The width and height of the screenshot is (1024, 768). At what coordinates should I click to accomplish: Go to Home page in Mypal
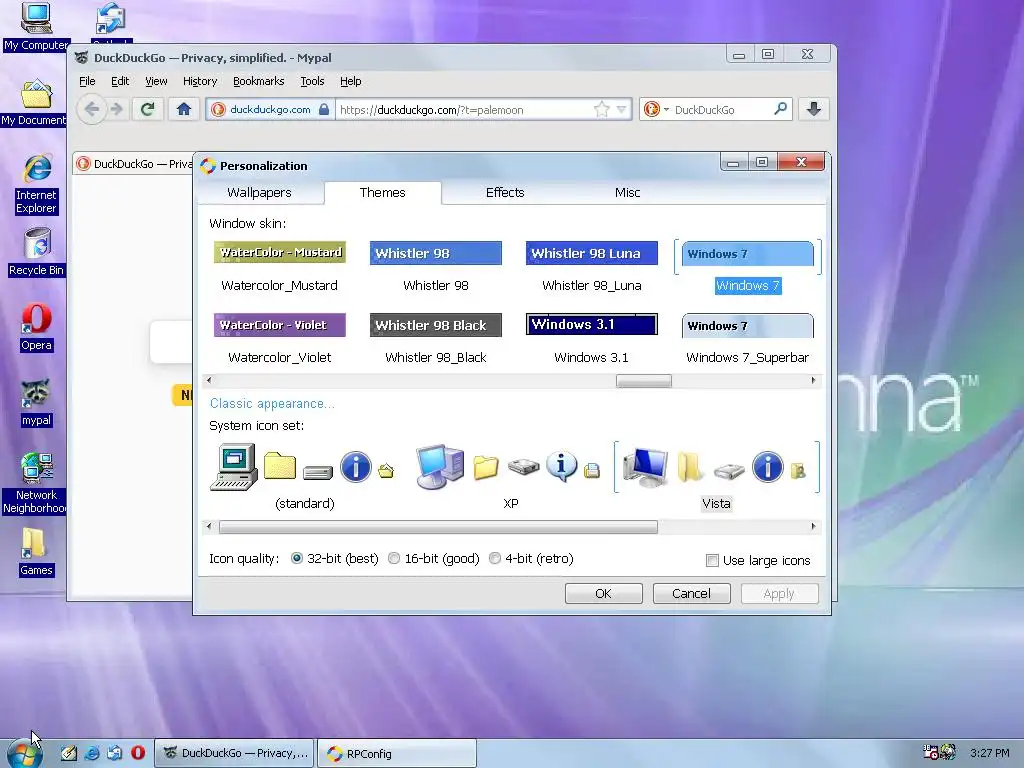[184, 109]
